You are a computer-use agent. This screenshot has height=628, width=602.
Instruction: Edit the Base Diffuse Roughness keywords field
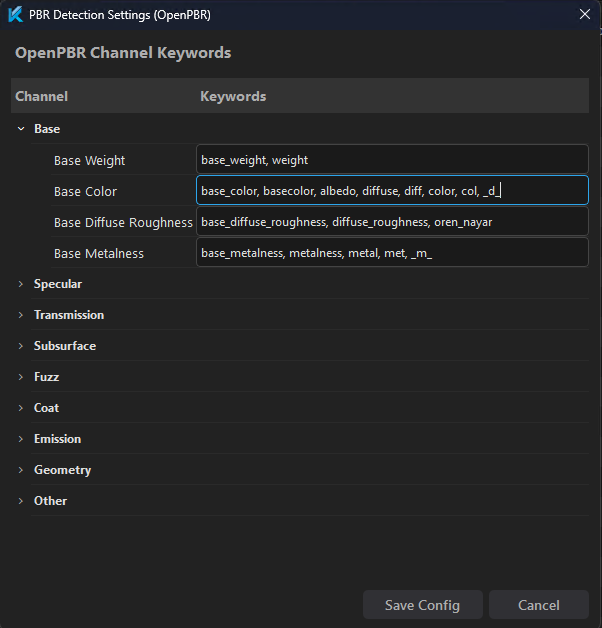392,221
